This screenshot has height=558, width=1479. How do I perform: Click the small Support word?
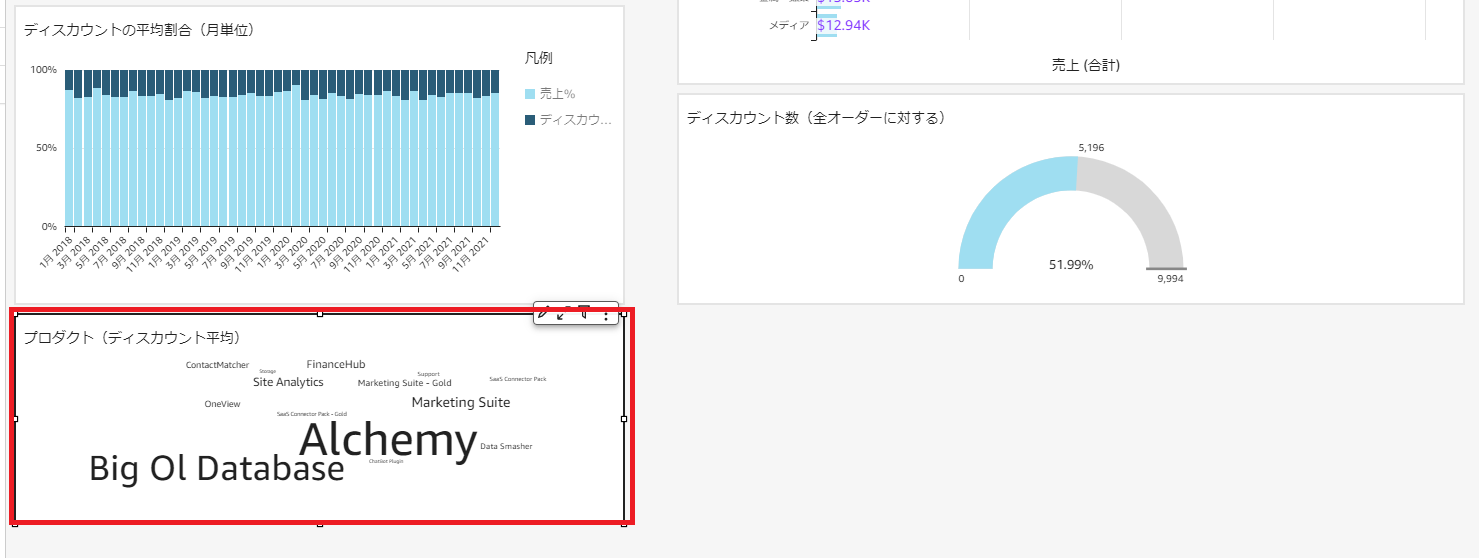pyautogui.click(x=428, y=374)
